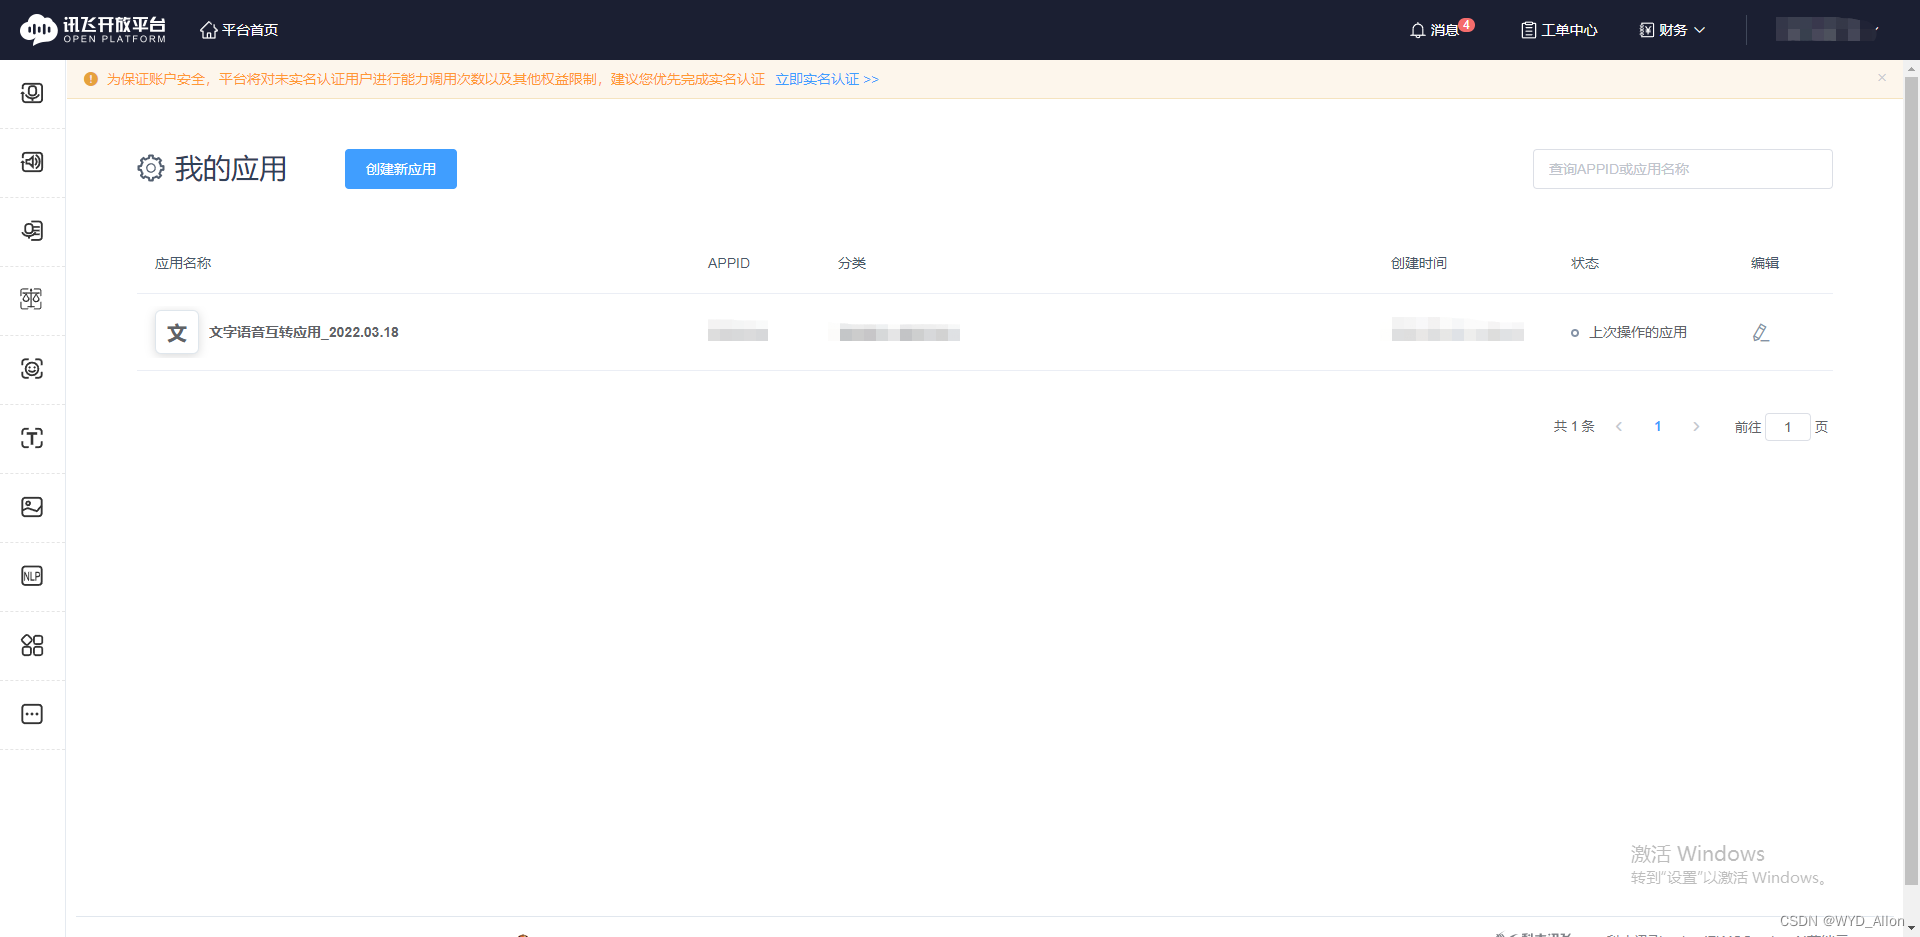Click the iFlytek Open Platform logo
Viewport: 1920px width, 937px height.
tap(93, 30)
